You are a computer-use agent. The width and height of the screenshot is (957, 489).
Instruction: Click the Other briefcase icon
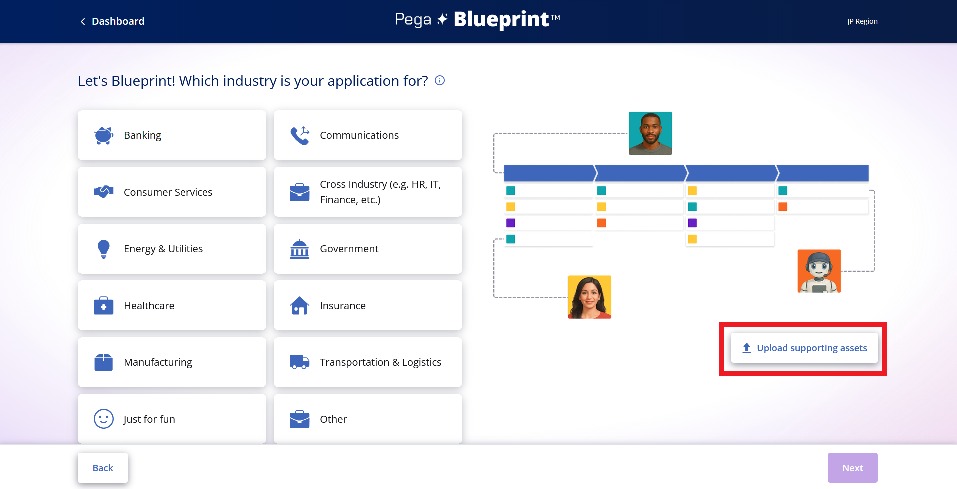[x=300, y=419]
